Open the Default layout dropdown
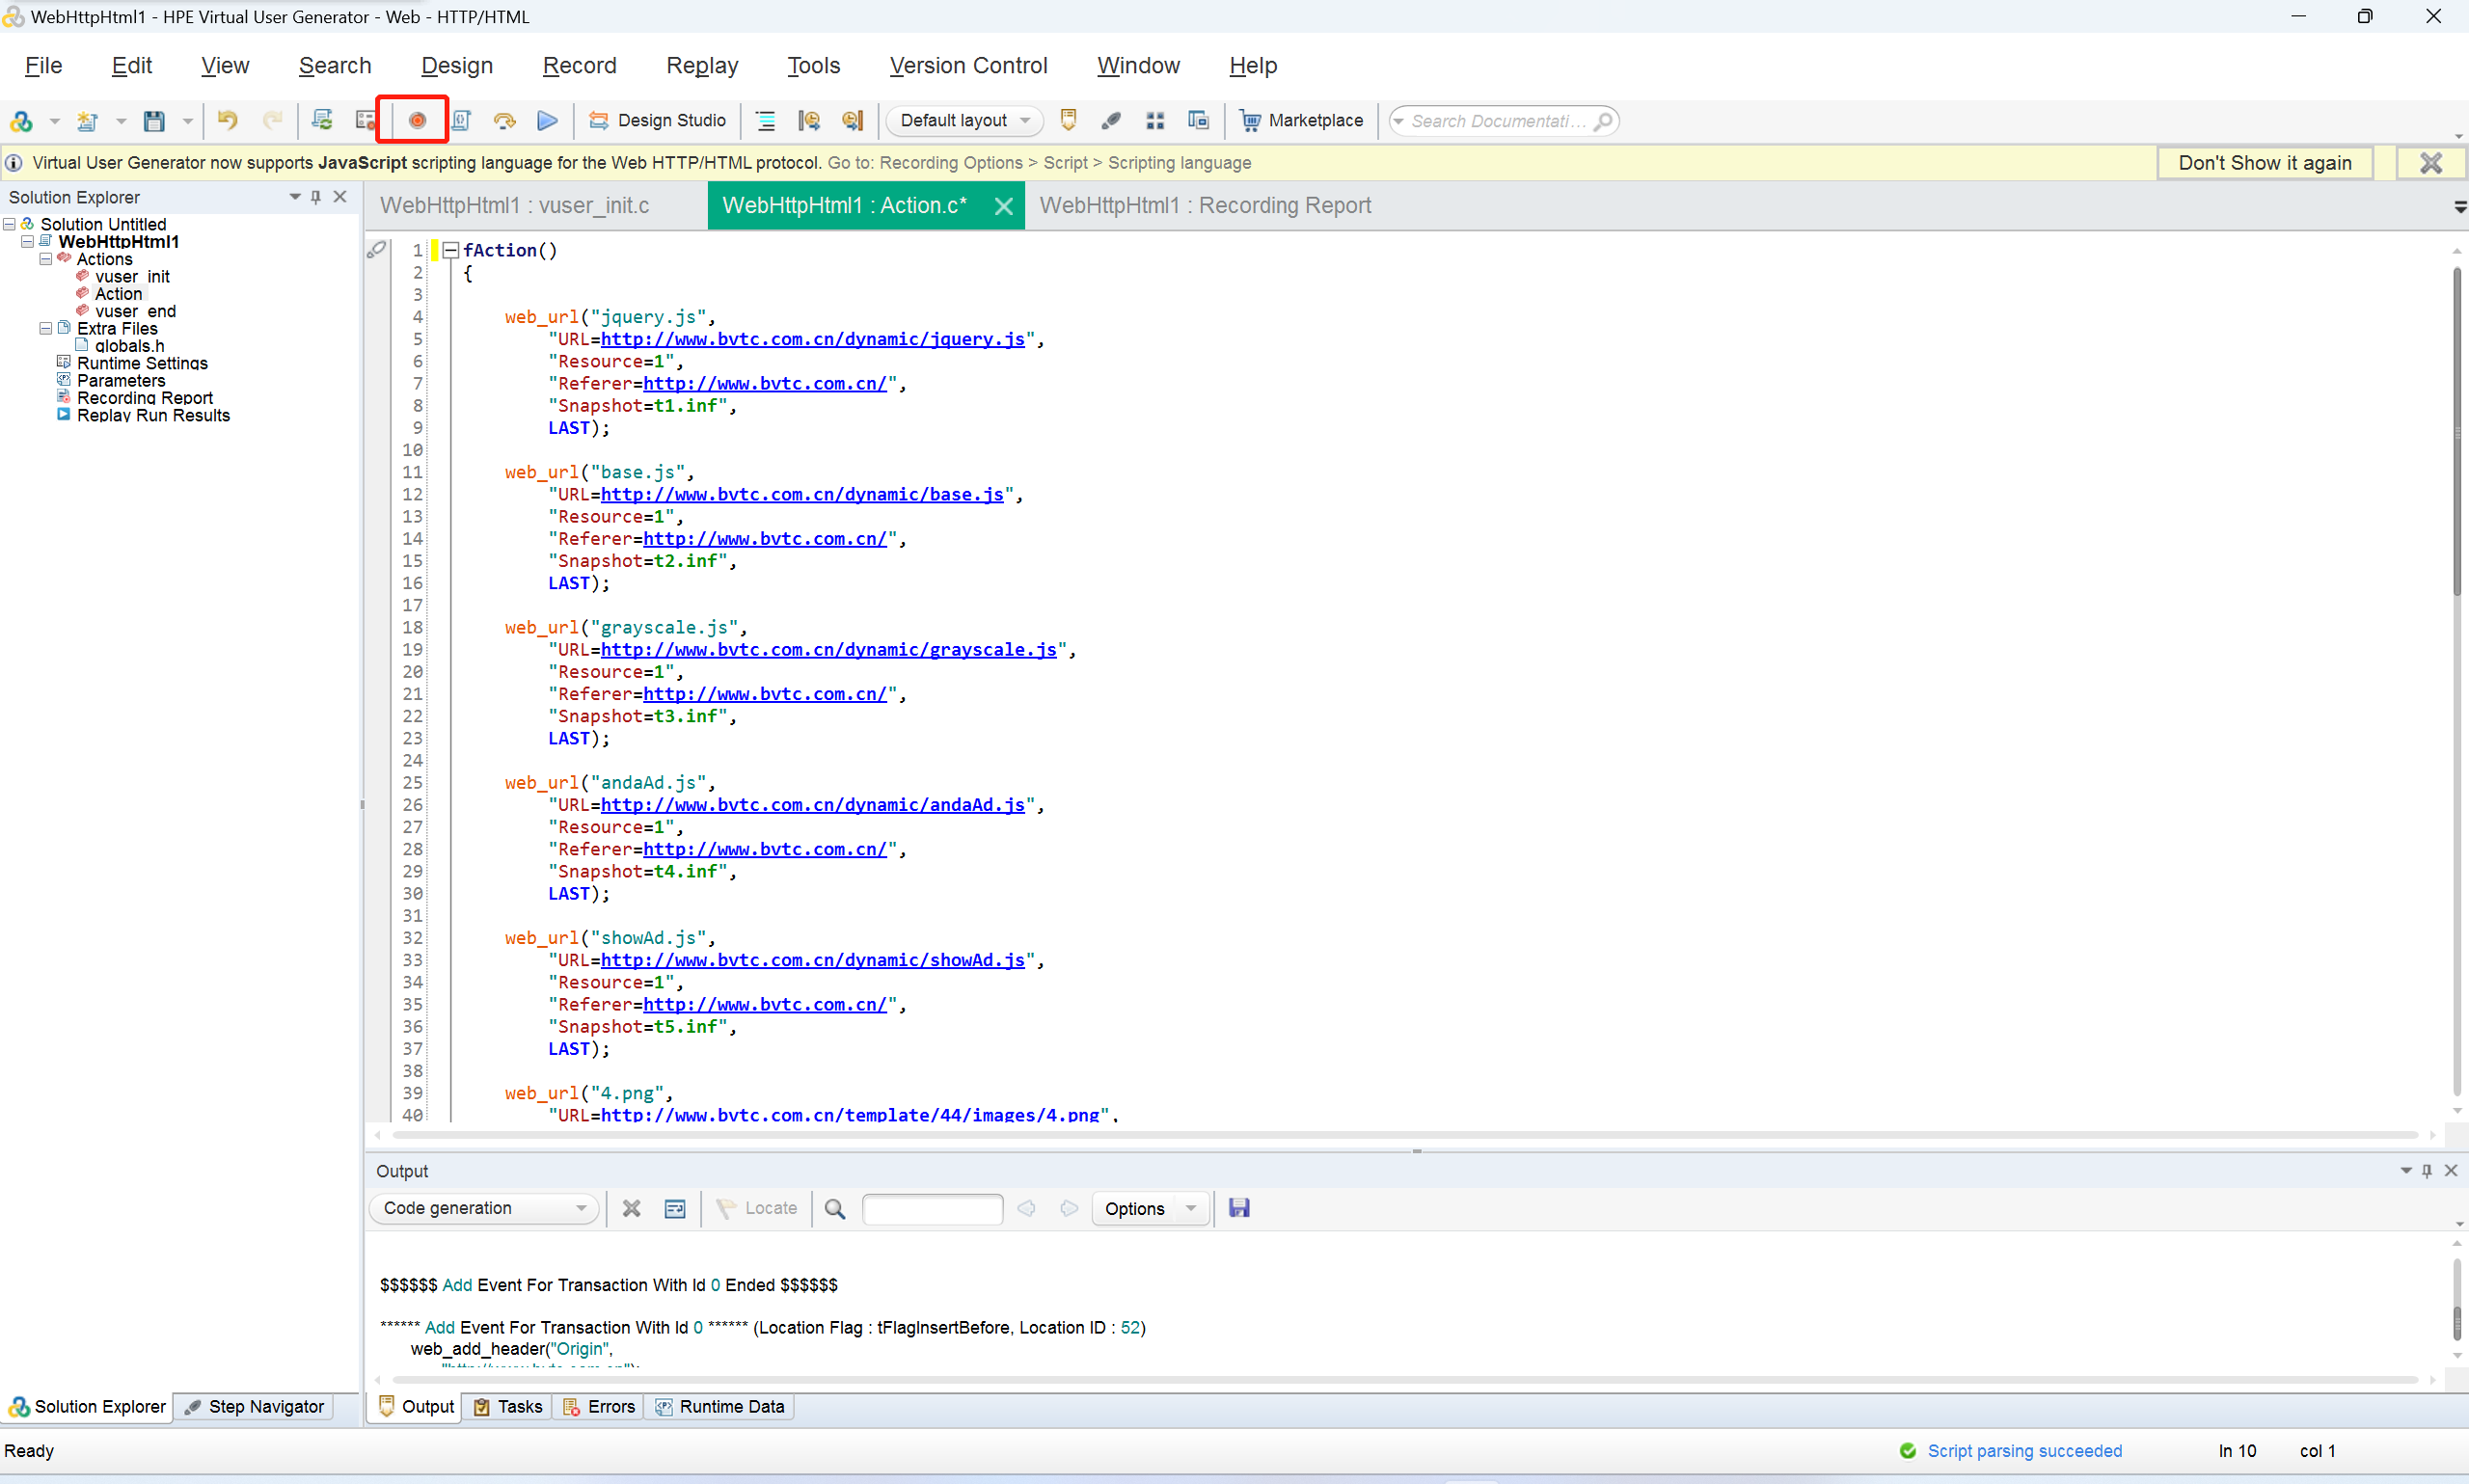Image resolution: width=2469 pixels, height=1484 pixels. [1026, 120]
